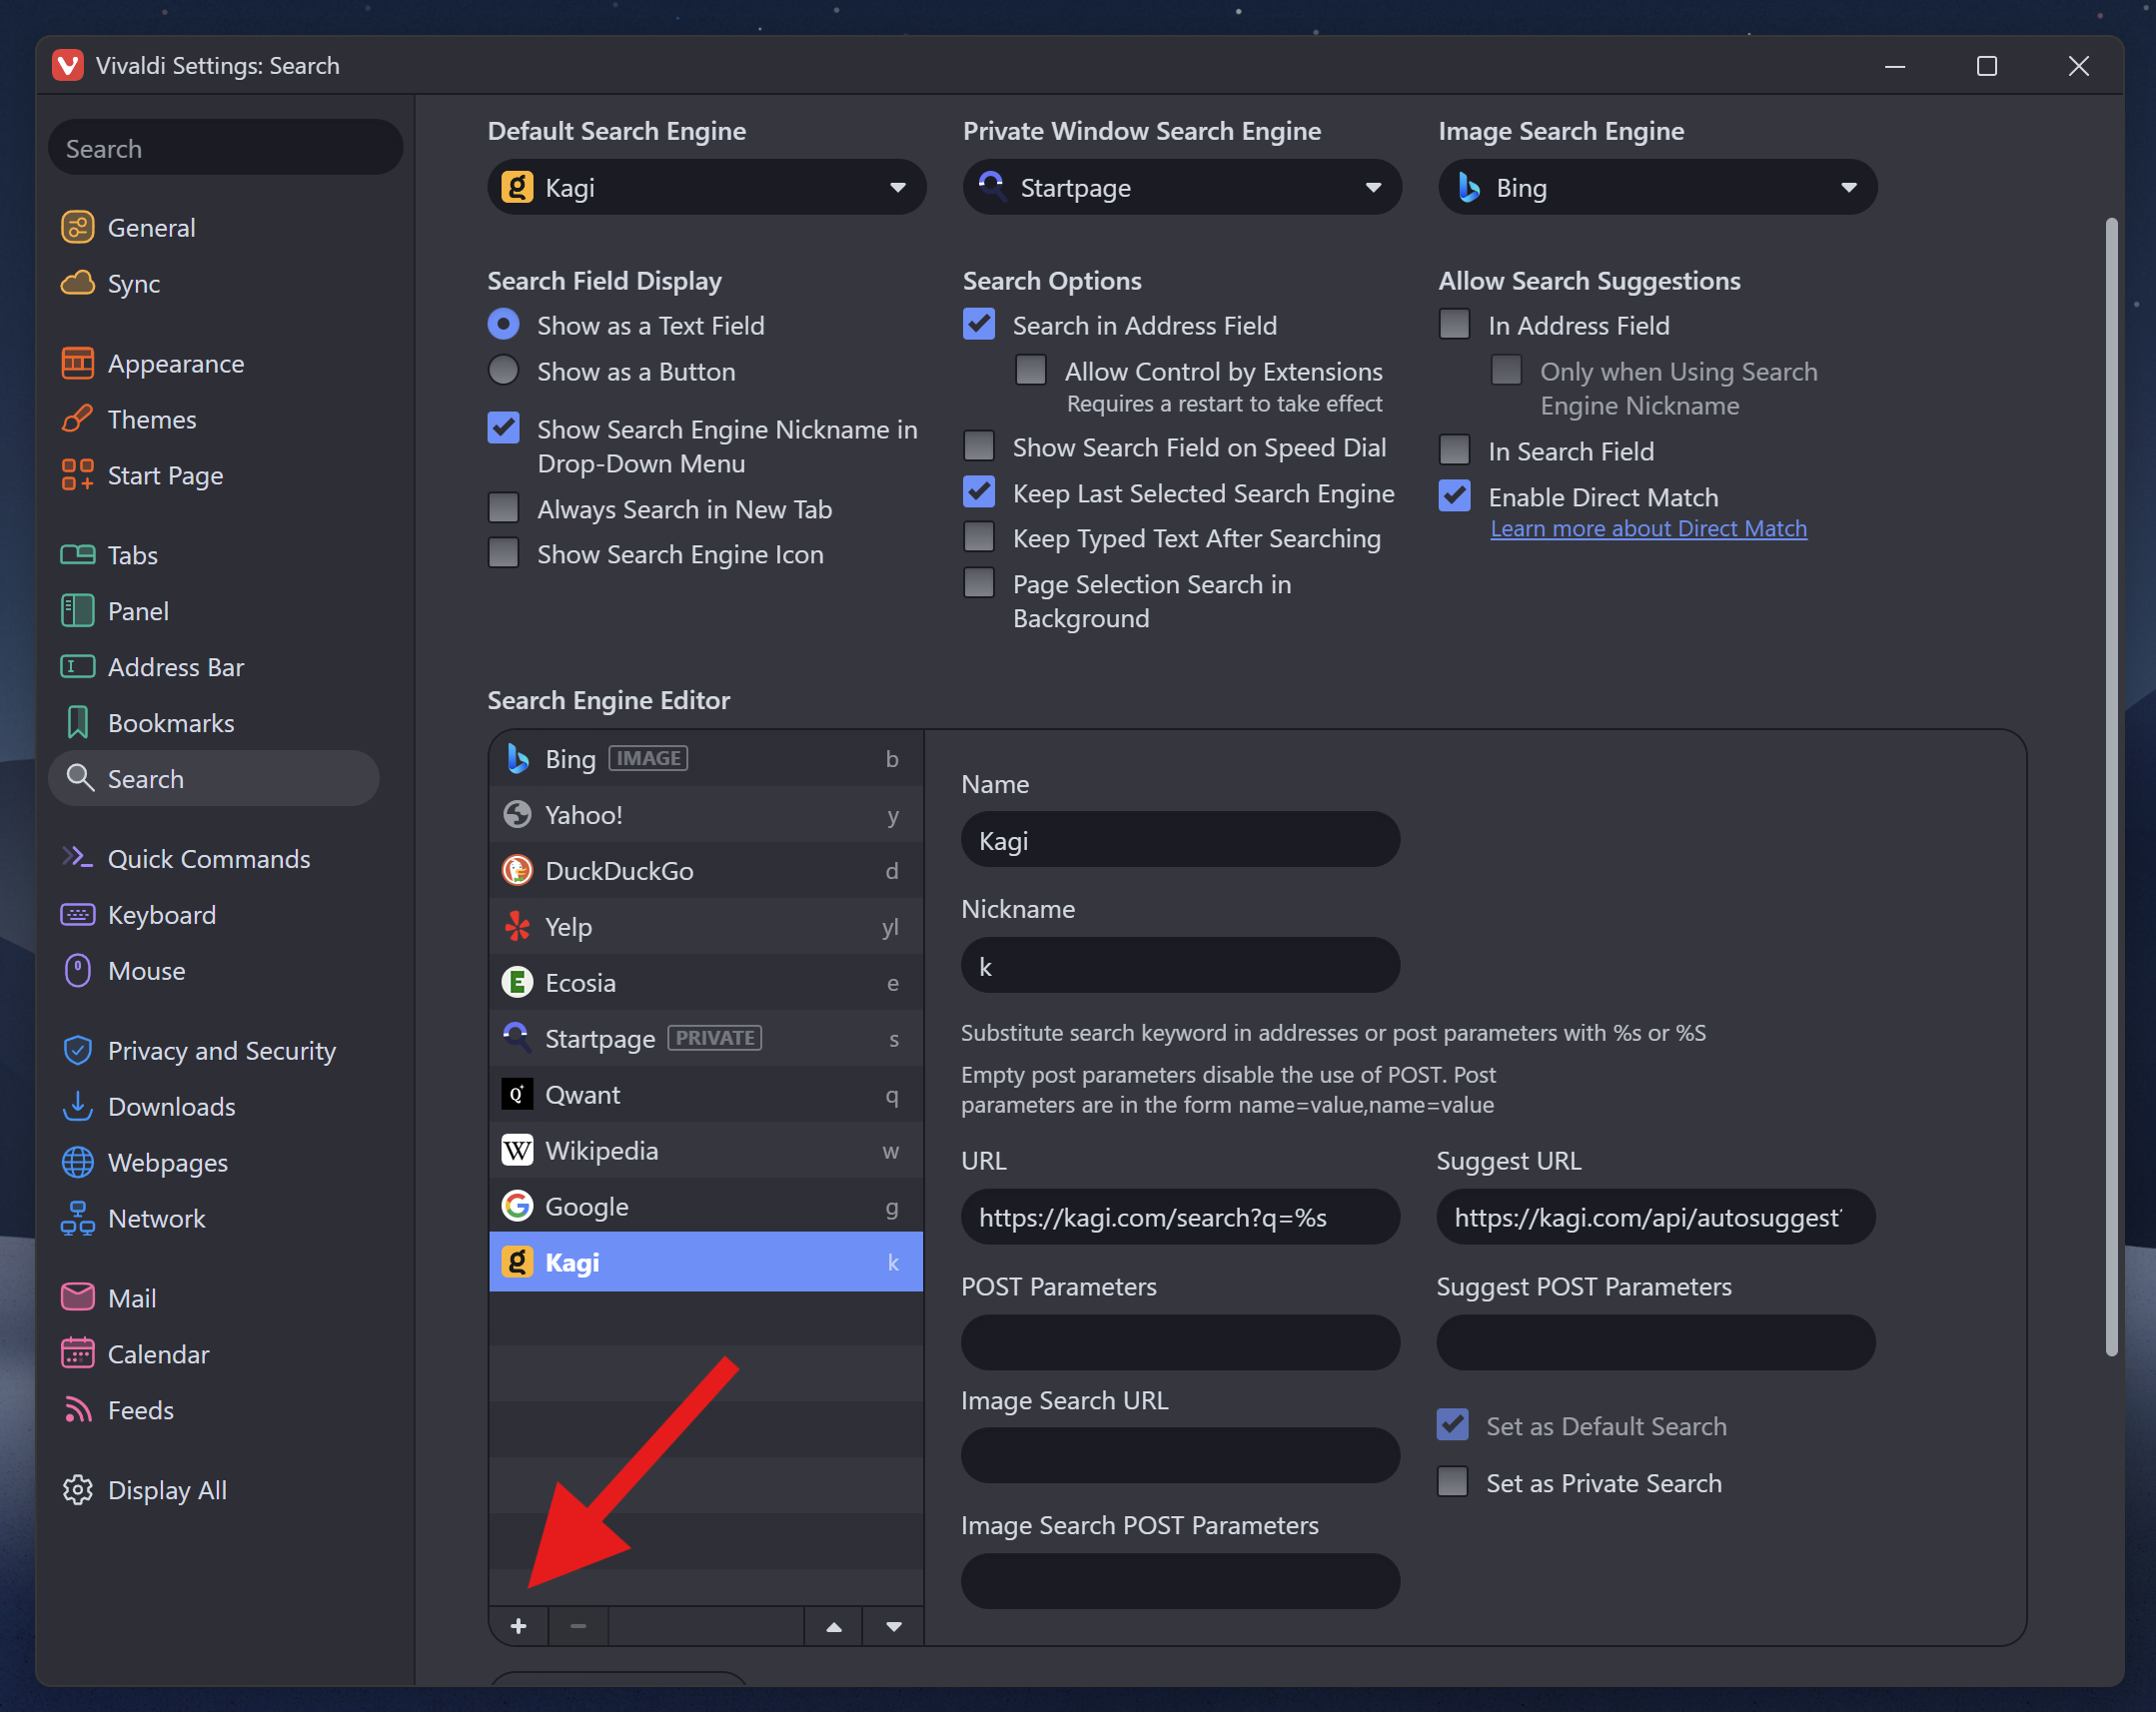
Task: Click the Suggest URL field
Action: pyautogui.click(x=1656, y=1217)
